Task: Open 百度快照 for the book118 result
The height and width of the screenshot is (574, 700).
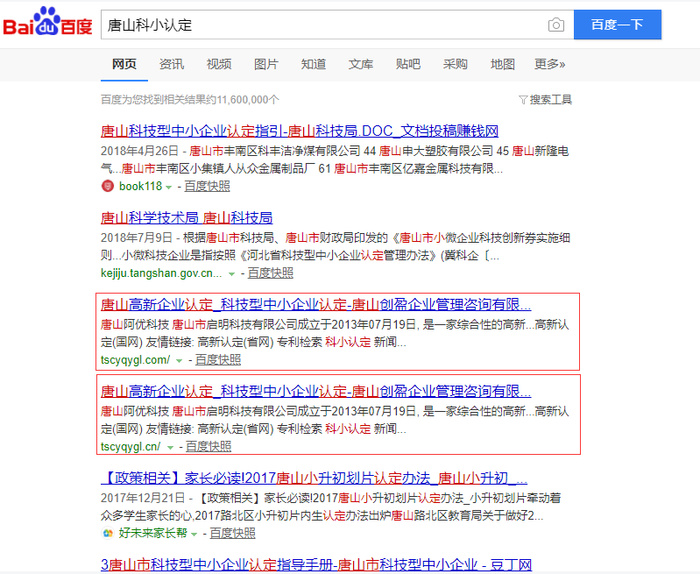Action: (x=207, y=186)
